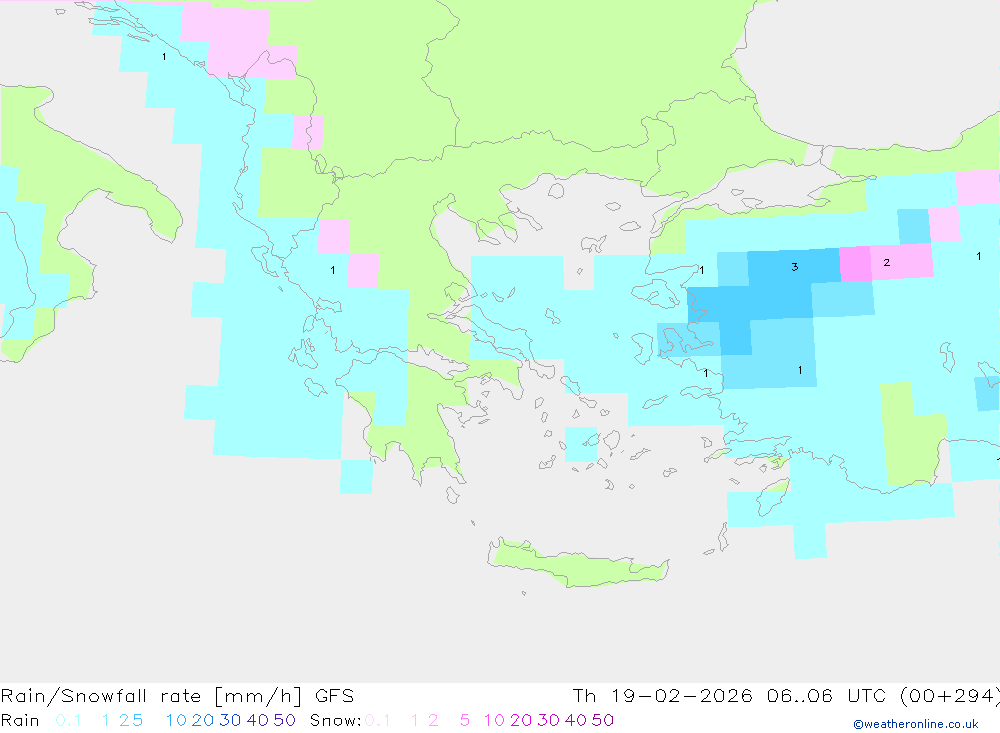Select the Snow legend value 0.1
The width and height of the screenshot is (1000, 733).
[x=378, y=720]
